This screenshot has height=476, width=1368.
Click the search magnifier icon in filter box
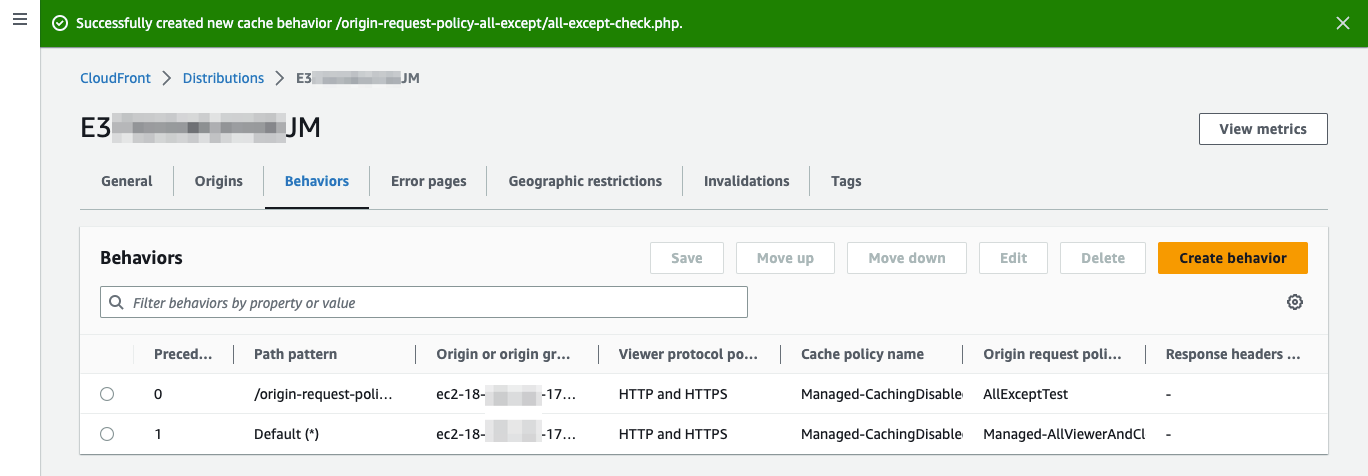click(x=117, y=302)
